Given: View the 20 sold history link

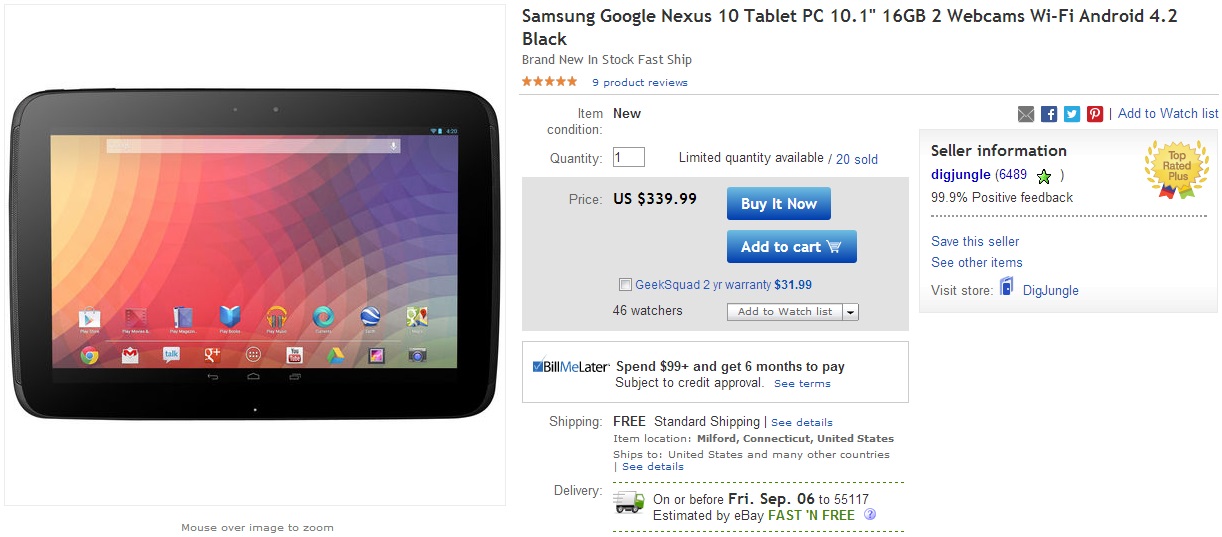Looking at the screenshot, I should point(857,159).
